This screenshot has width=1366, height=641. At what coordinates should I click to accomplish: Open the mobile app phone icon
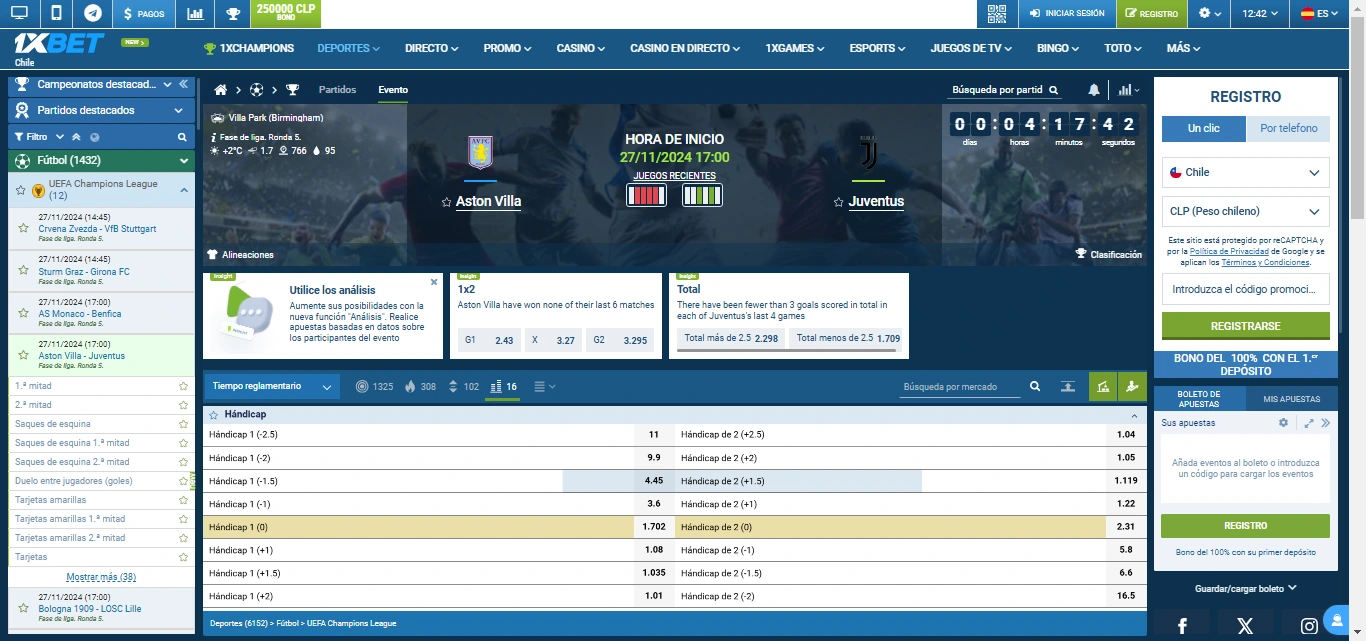56,14
